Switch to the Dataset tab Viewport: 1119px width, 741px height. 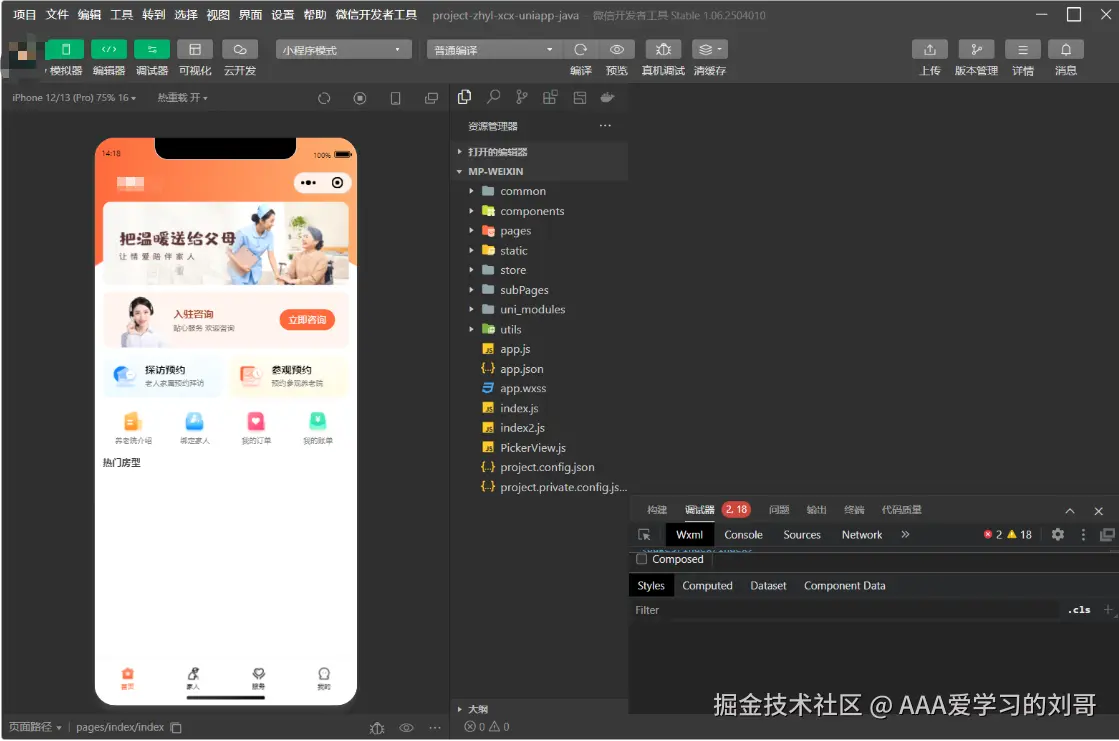coord(768,585)
